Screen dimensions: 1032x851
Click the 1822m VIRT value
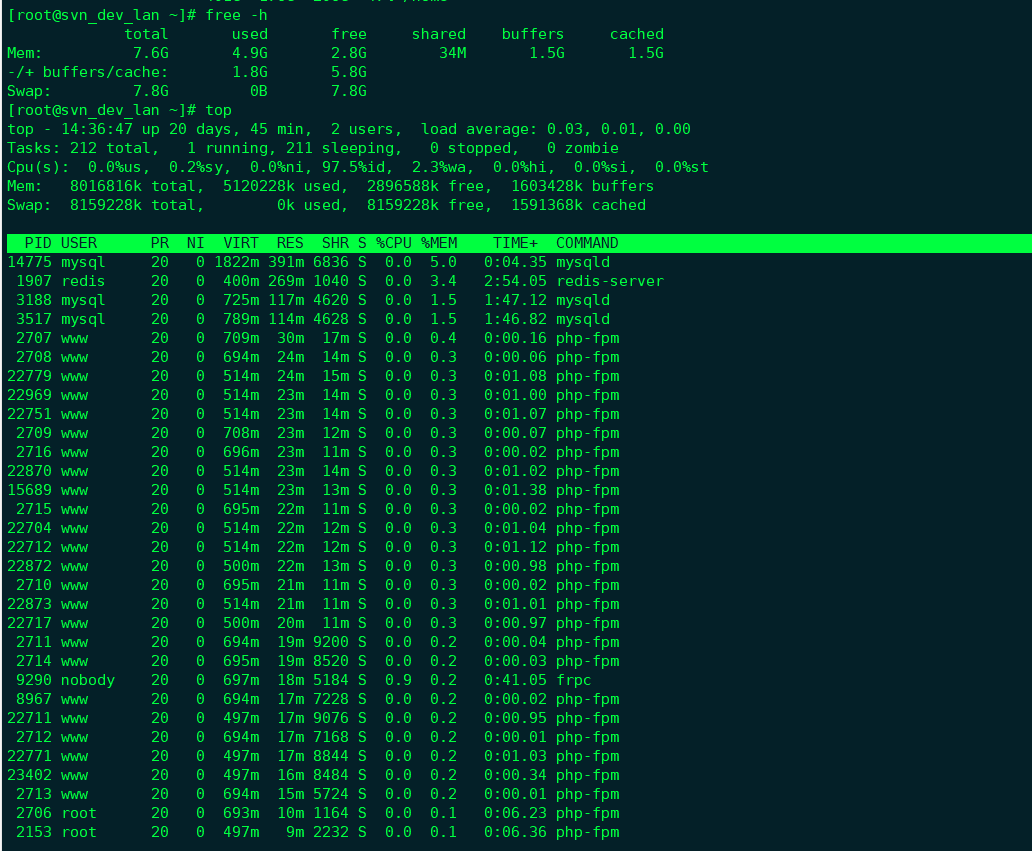(237, 263)
